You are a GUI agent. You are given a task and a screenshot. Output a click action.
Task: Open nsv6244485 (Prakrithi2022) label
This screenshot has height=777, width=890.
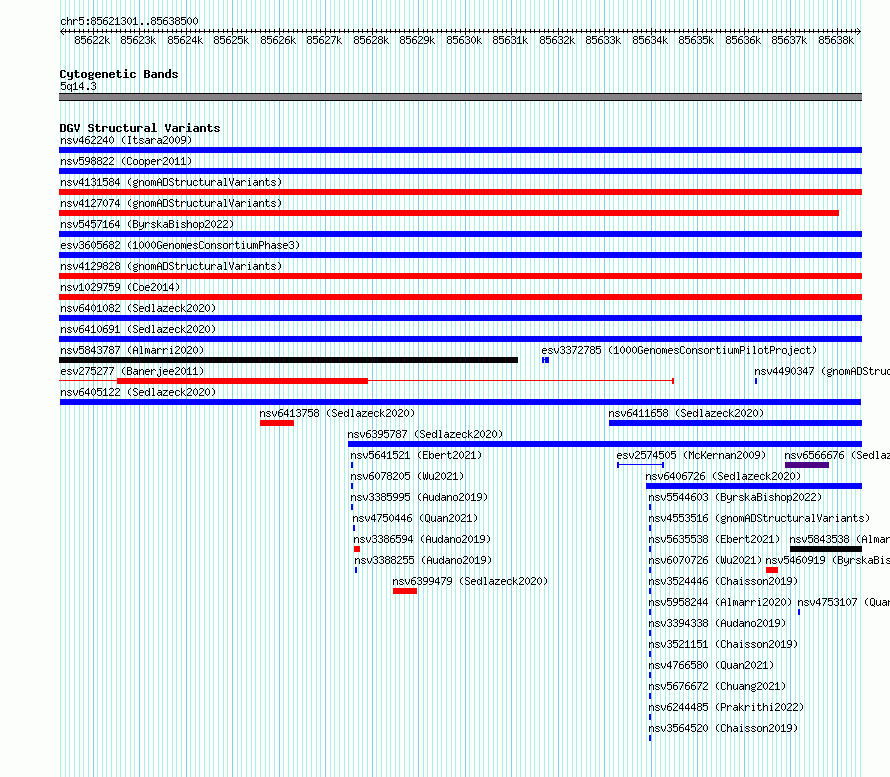point(726,707)
